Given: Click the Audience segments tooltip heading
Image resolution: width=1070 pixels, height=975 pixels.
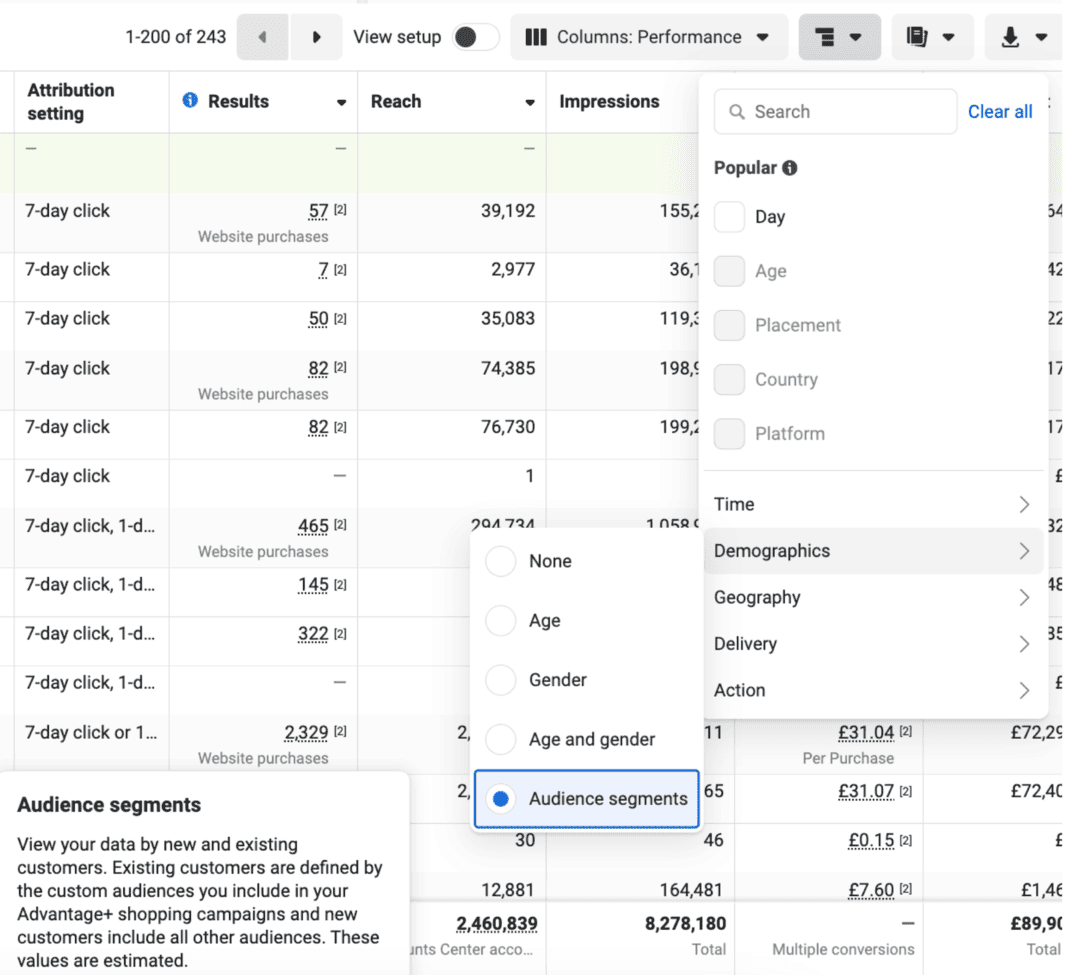Looking at the screenshot, I should pyautogui.click(x=109, y=805).
